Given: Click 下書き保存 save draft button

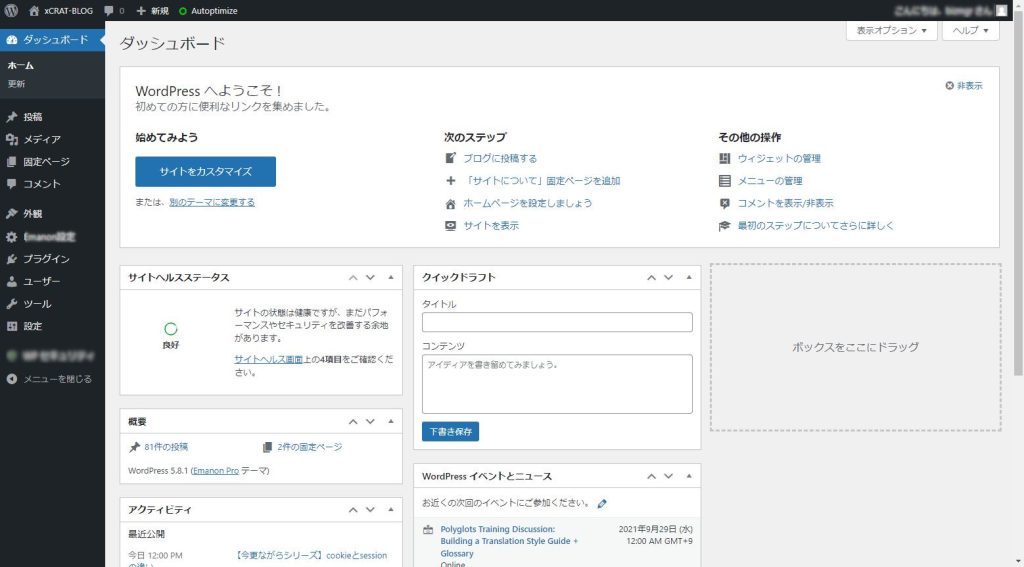Looking at the screenshot, I should click(451, 432).
